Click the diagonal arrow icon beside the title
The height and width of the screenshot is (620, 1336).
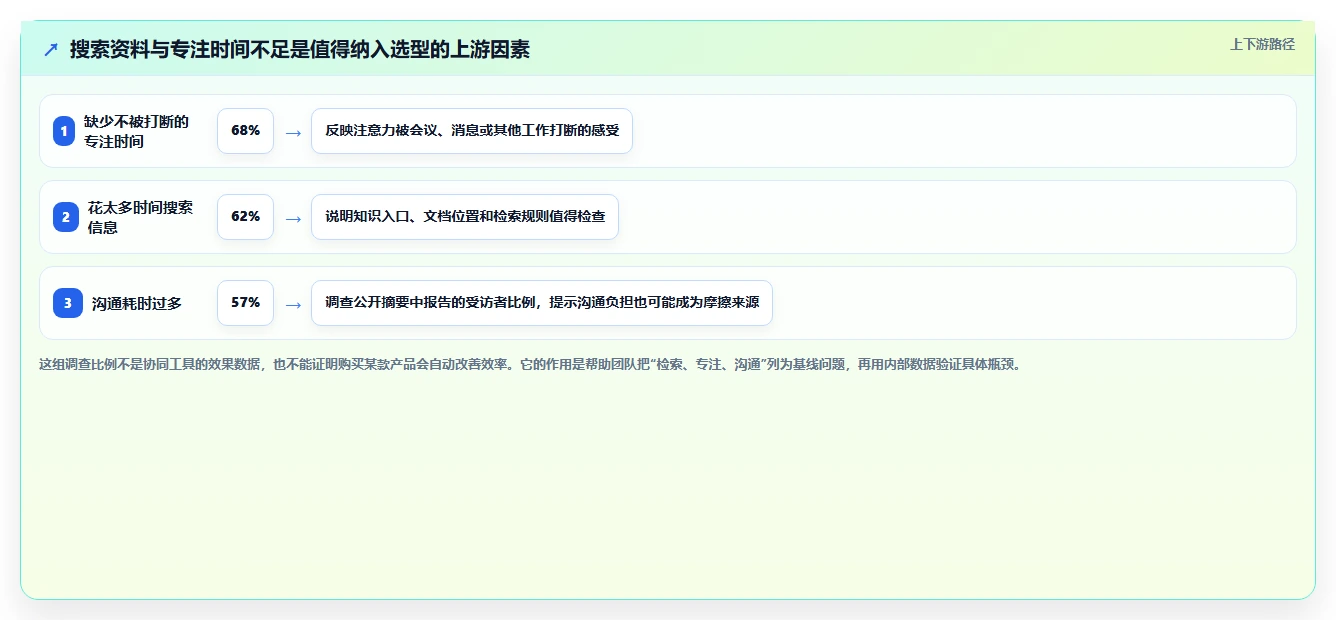tap(51, 49)
